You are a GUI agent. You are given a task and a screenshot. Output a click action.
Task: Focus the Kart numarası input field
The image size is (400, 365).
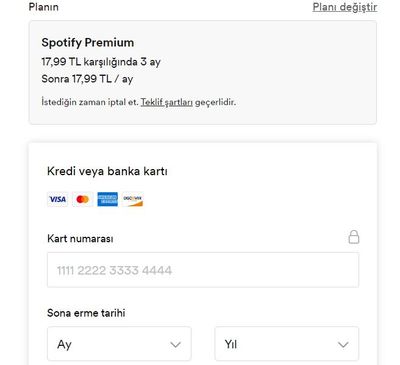point(203,270)
